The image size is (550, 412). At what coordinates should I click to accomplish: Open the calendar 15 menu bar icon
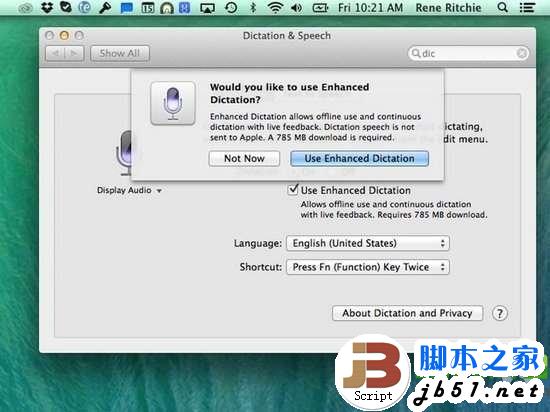(x=148, y=8)
